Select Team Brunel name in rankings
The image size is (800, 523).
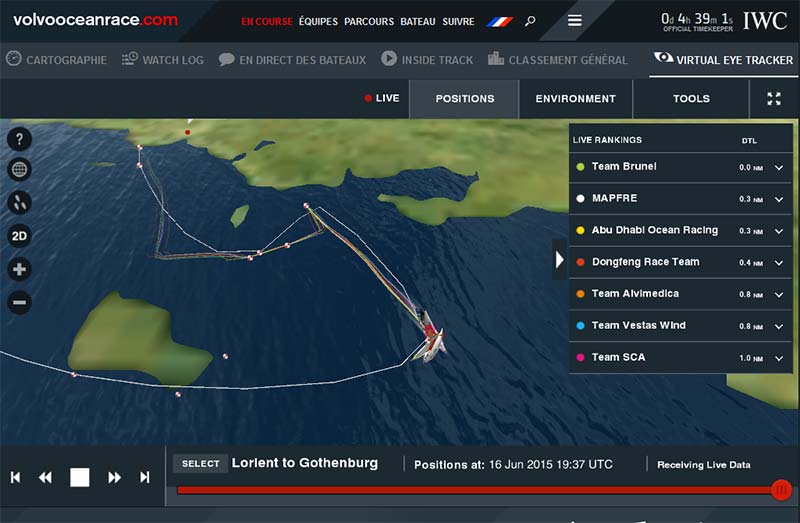pyautogui.click(x=624, y=166)
